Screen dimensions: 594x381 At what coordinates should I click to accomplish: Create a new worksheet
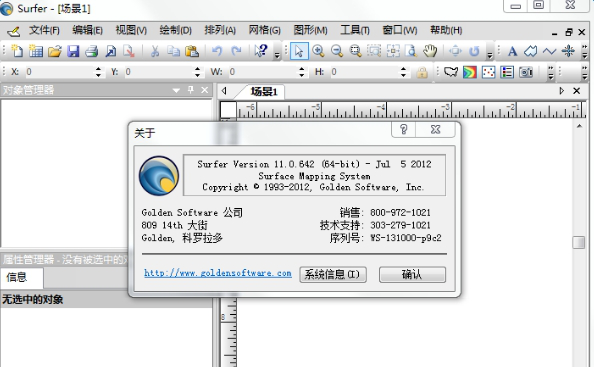[36, 51]
